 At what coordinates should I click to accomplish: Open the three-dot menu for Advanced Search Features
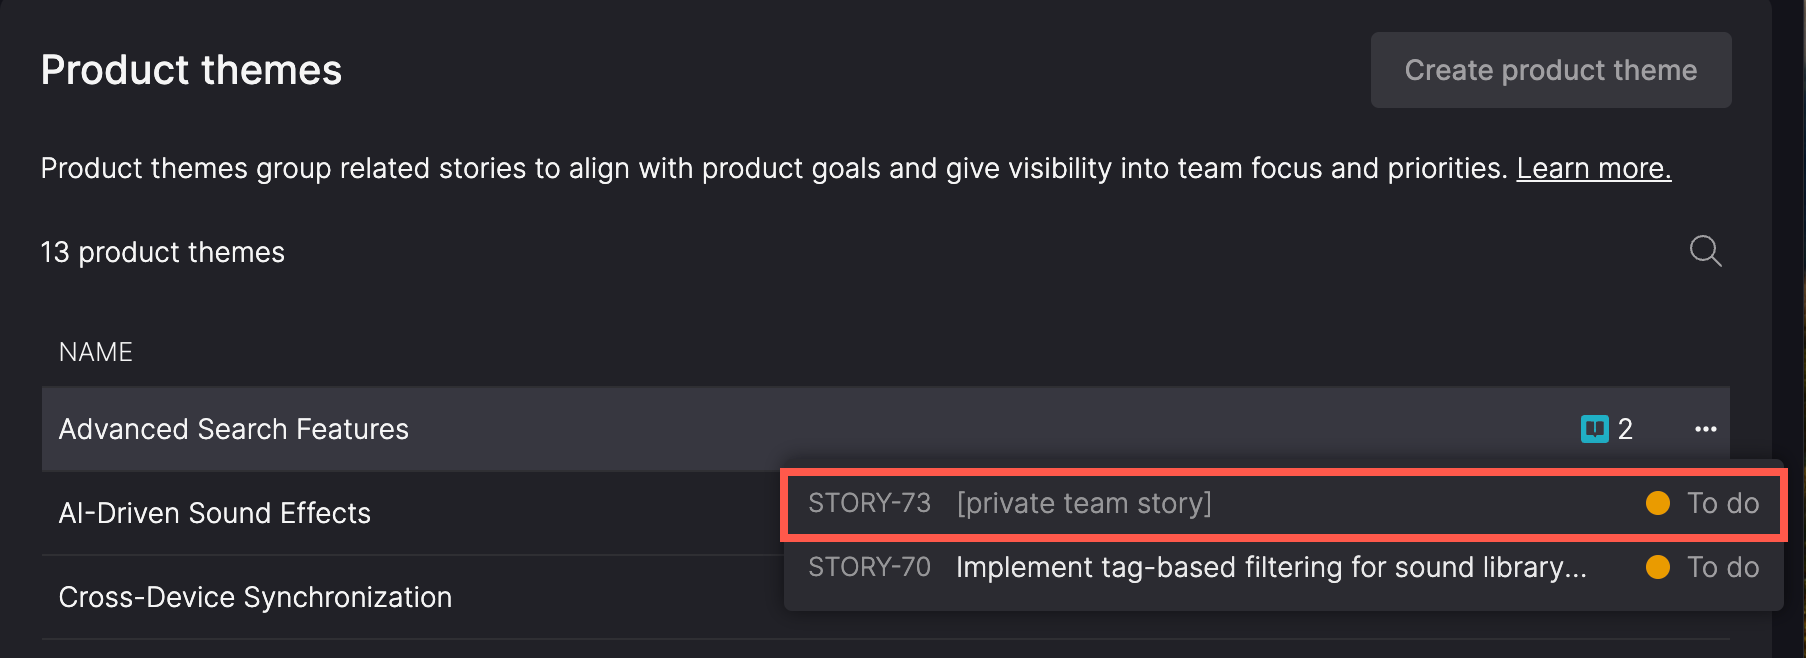click(1705, 429)
